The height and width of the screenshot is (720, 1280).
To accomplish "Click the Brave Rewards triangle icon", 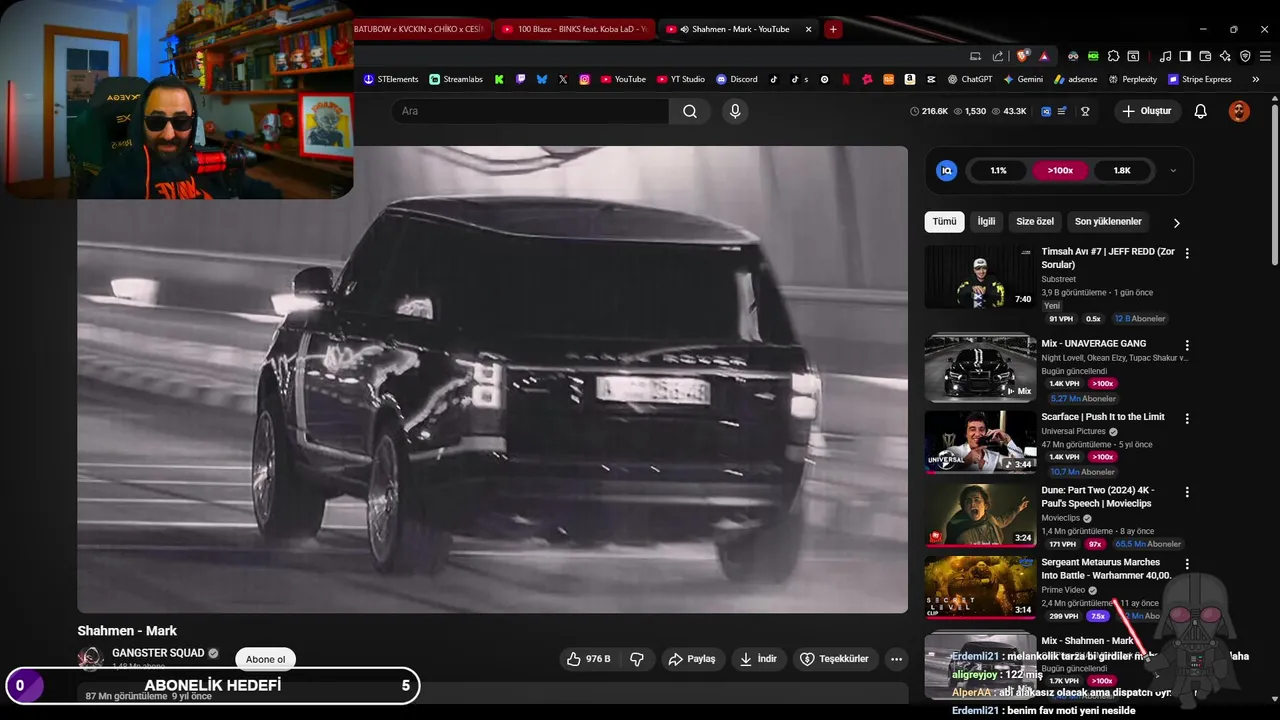I will tap(1044, 57).
